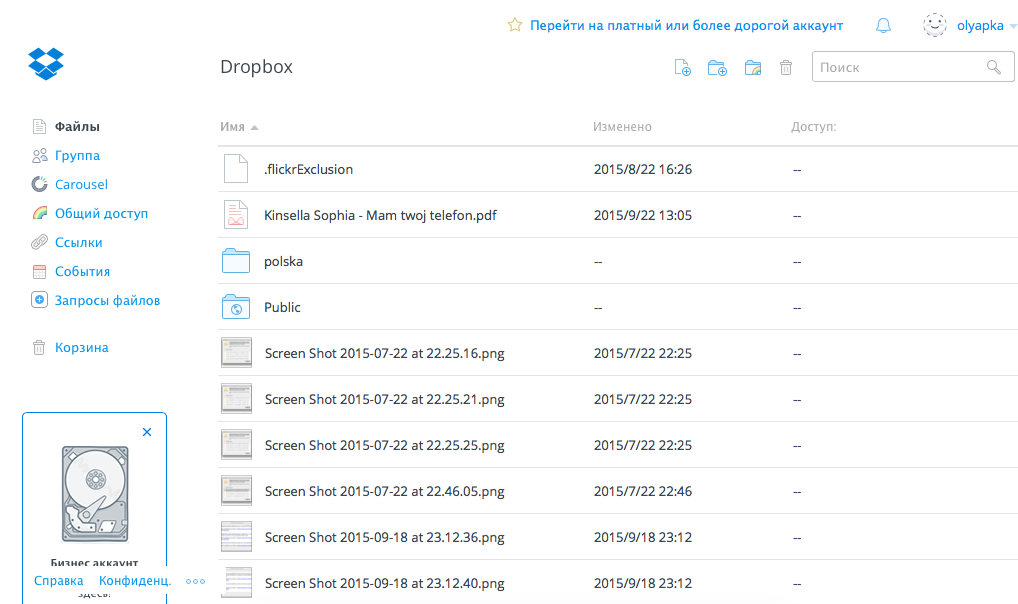Open the more options dots in footer
1018x604 pixels.
(195, 581)
